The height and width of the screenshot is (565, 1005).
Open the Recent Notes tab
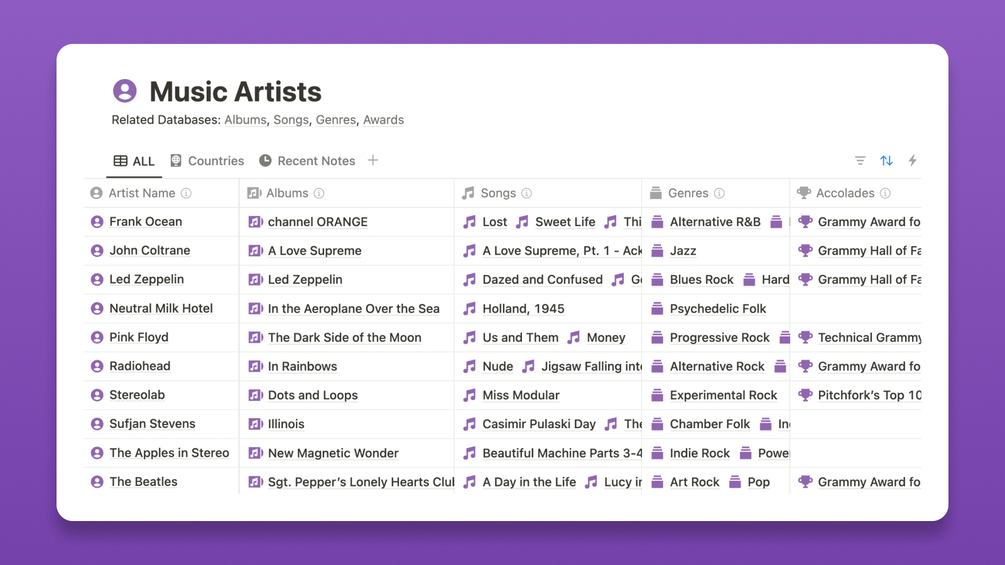(307, 161)
